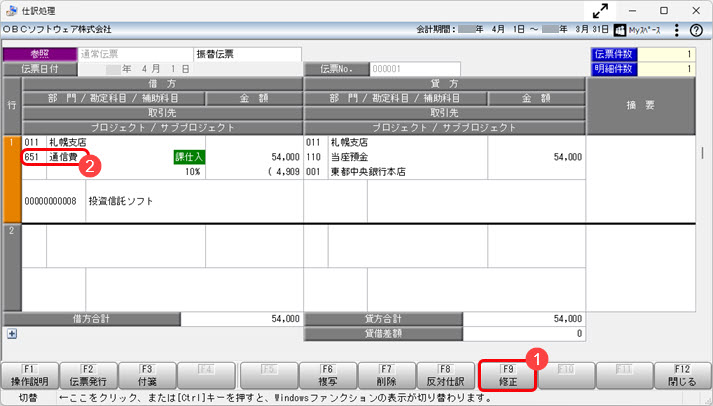
Task: Select credit account 110 当座預金
Action: [337, 157]
